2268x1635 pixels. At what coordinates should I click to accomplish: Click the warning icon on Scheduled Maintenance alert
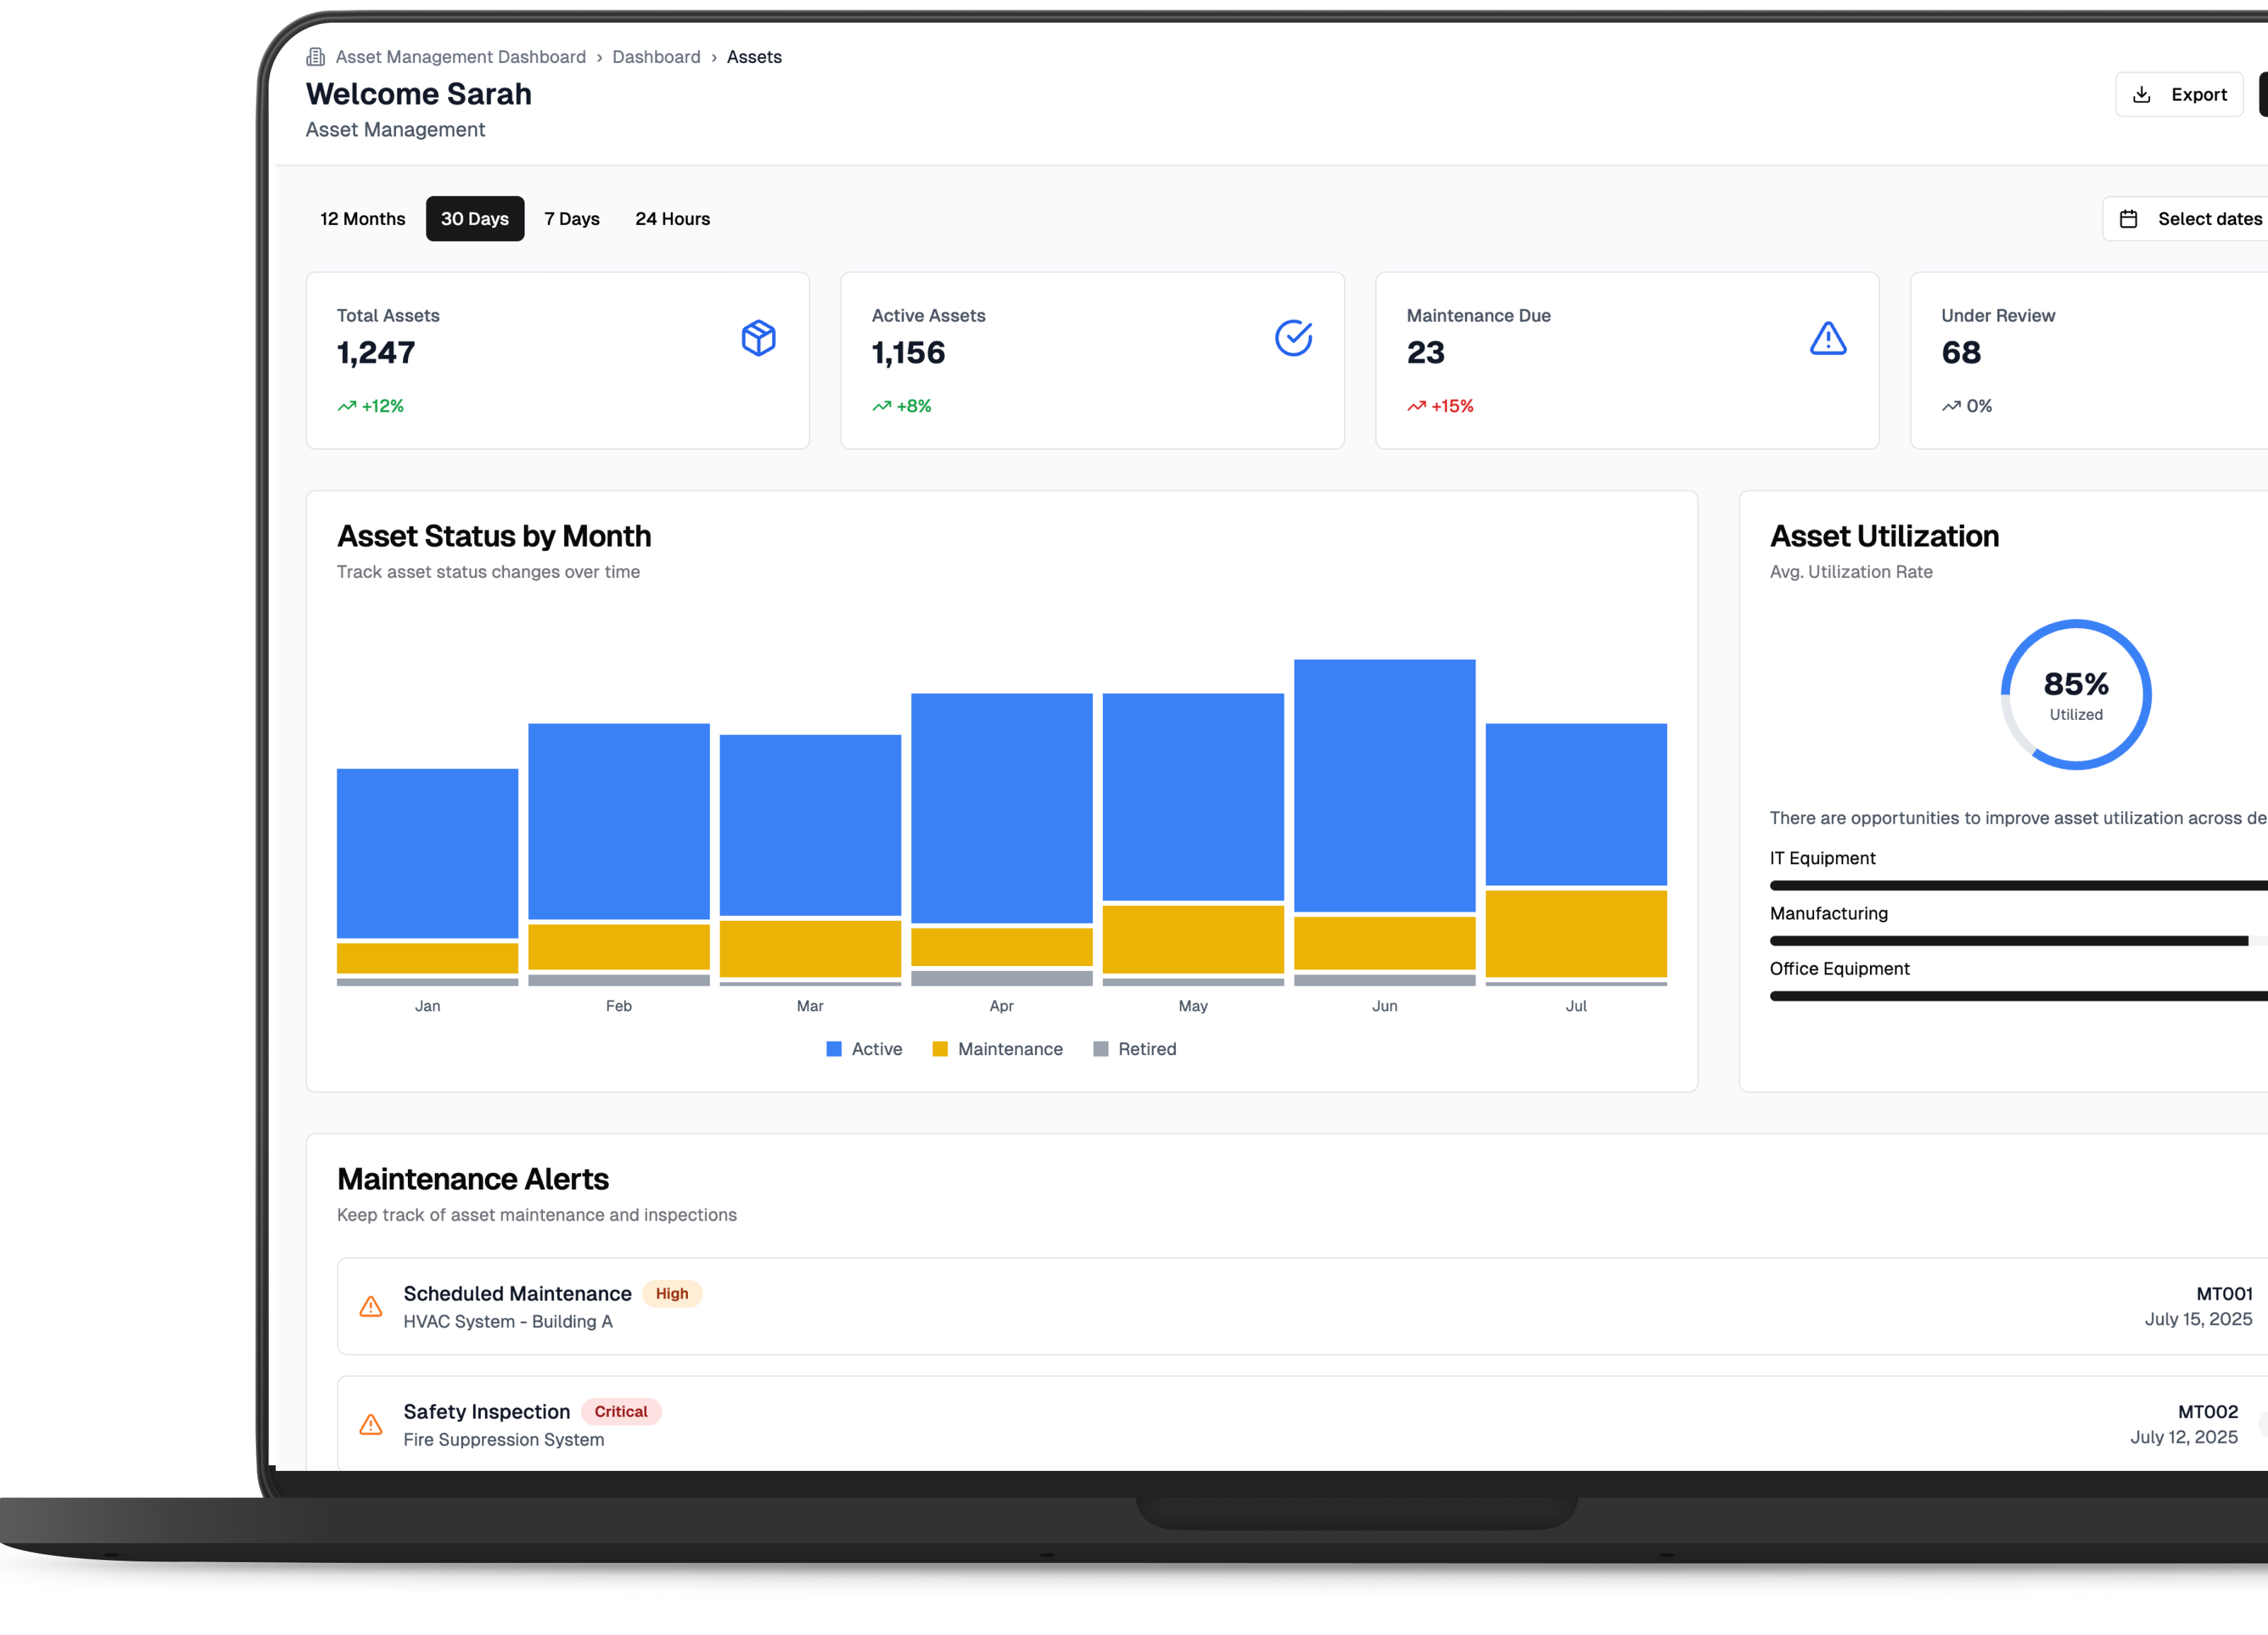click(x=371, y=1306)
